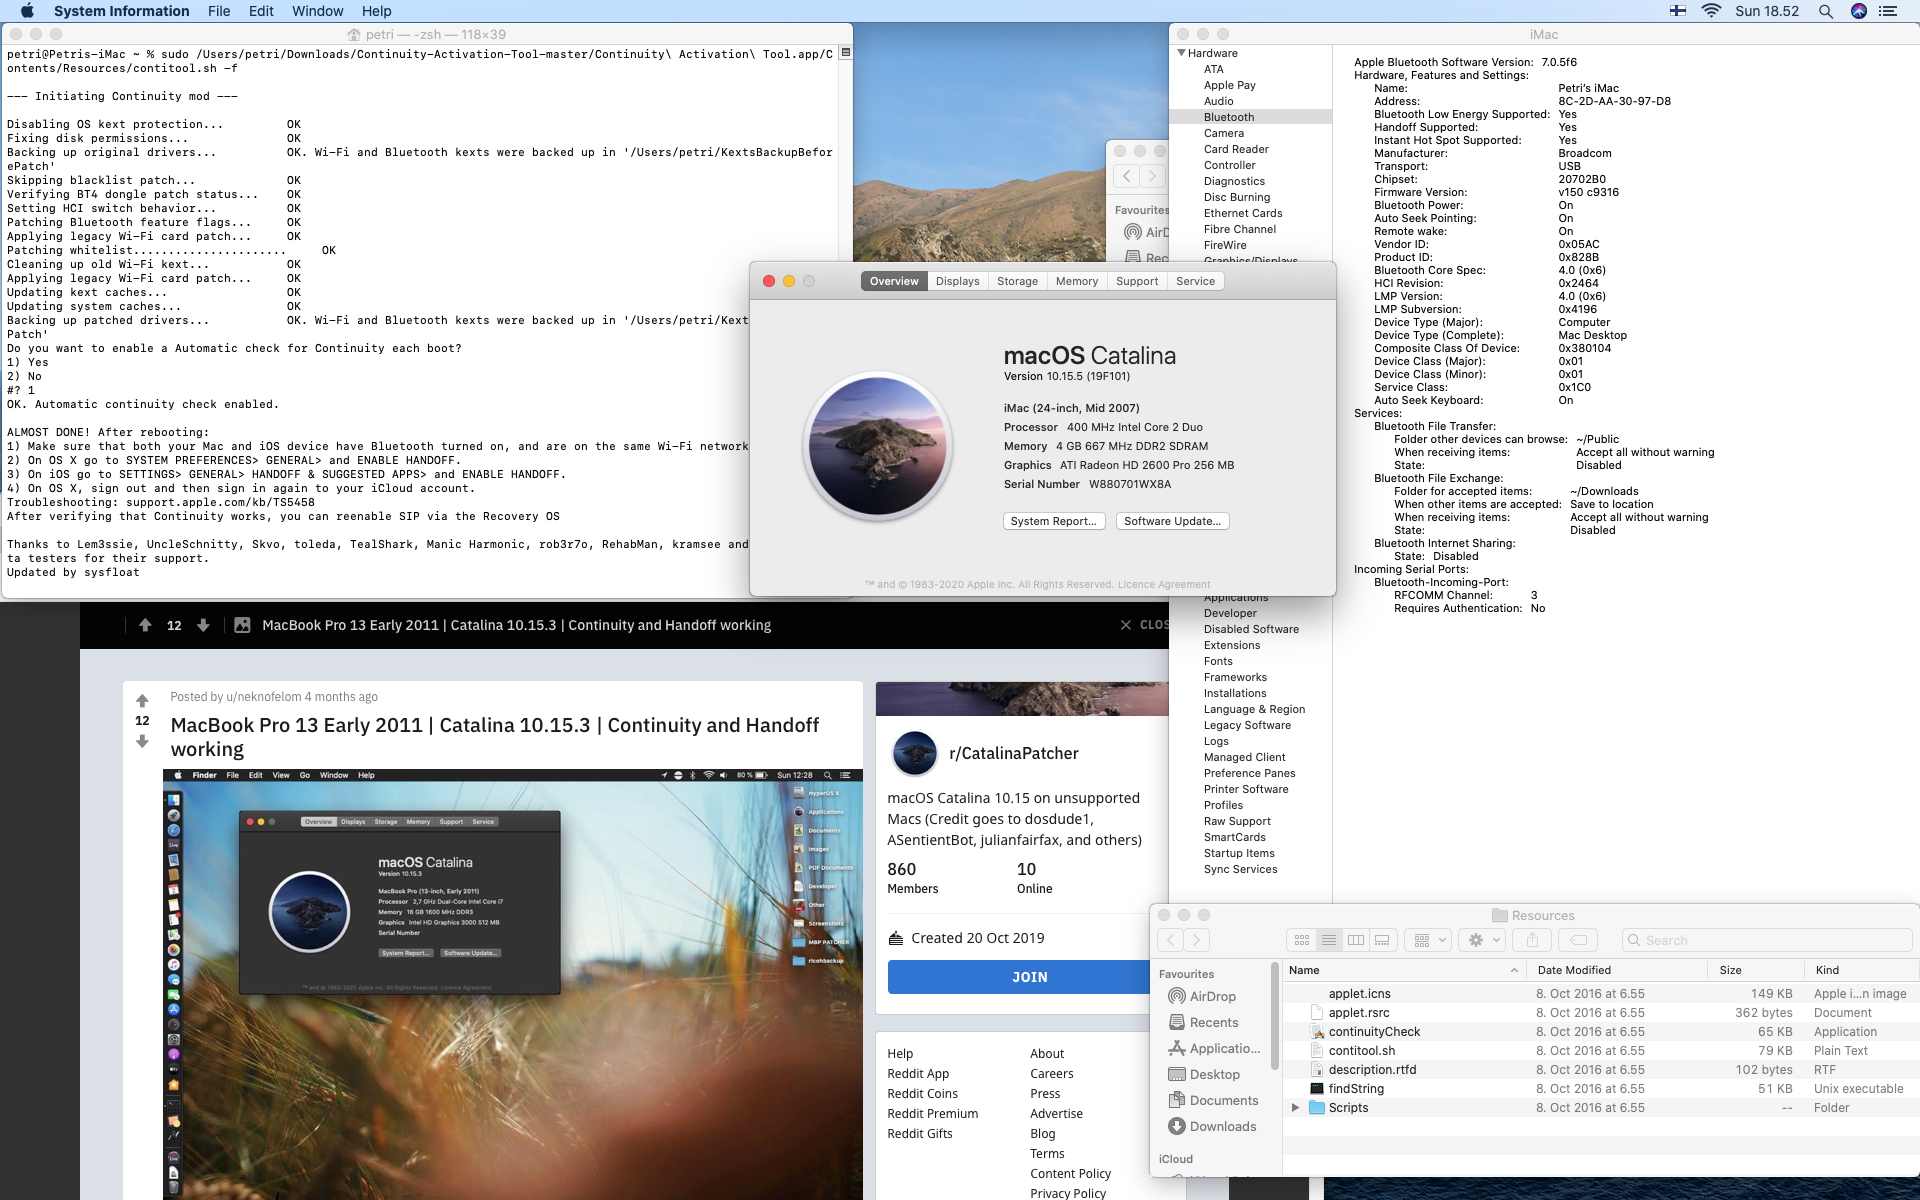Click the Share button in Finder toolbar
The width and height of the screenshot is (1920, 1200).
[1531, 940]
